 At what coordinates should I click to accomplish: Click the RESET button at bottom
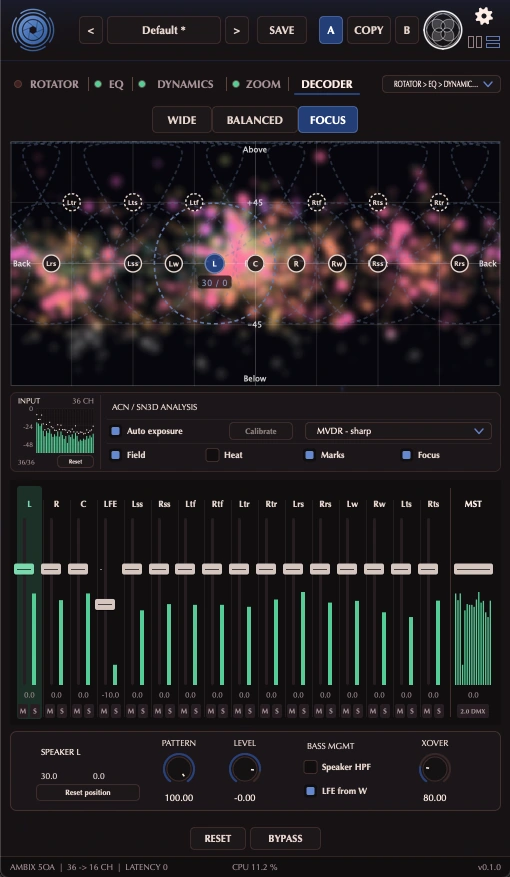[218, 838]
